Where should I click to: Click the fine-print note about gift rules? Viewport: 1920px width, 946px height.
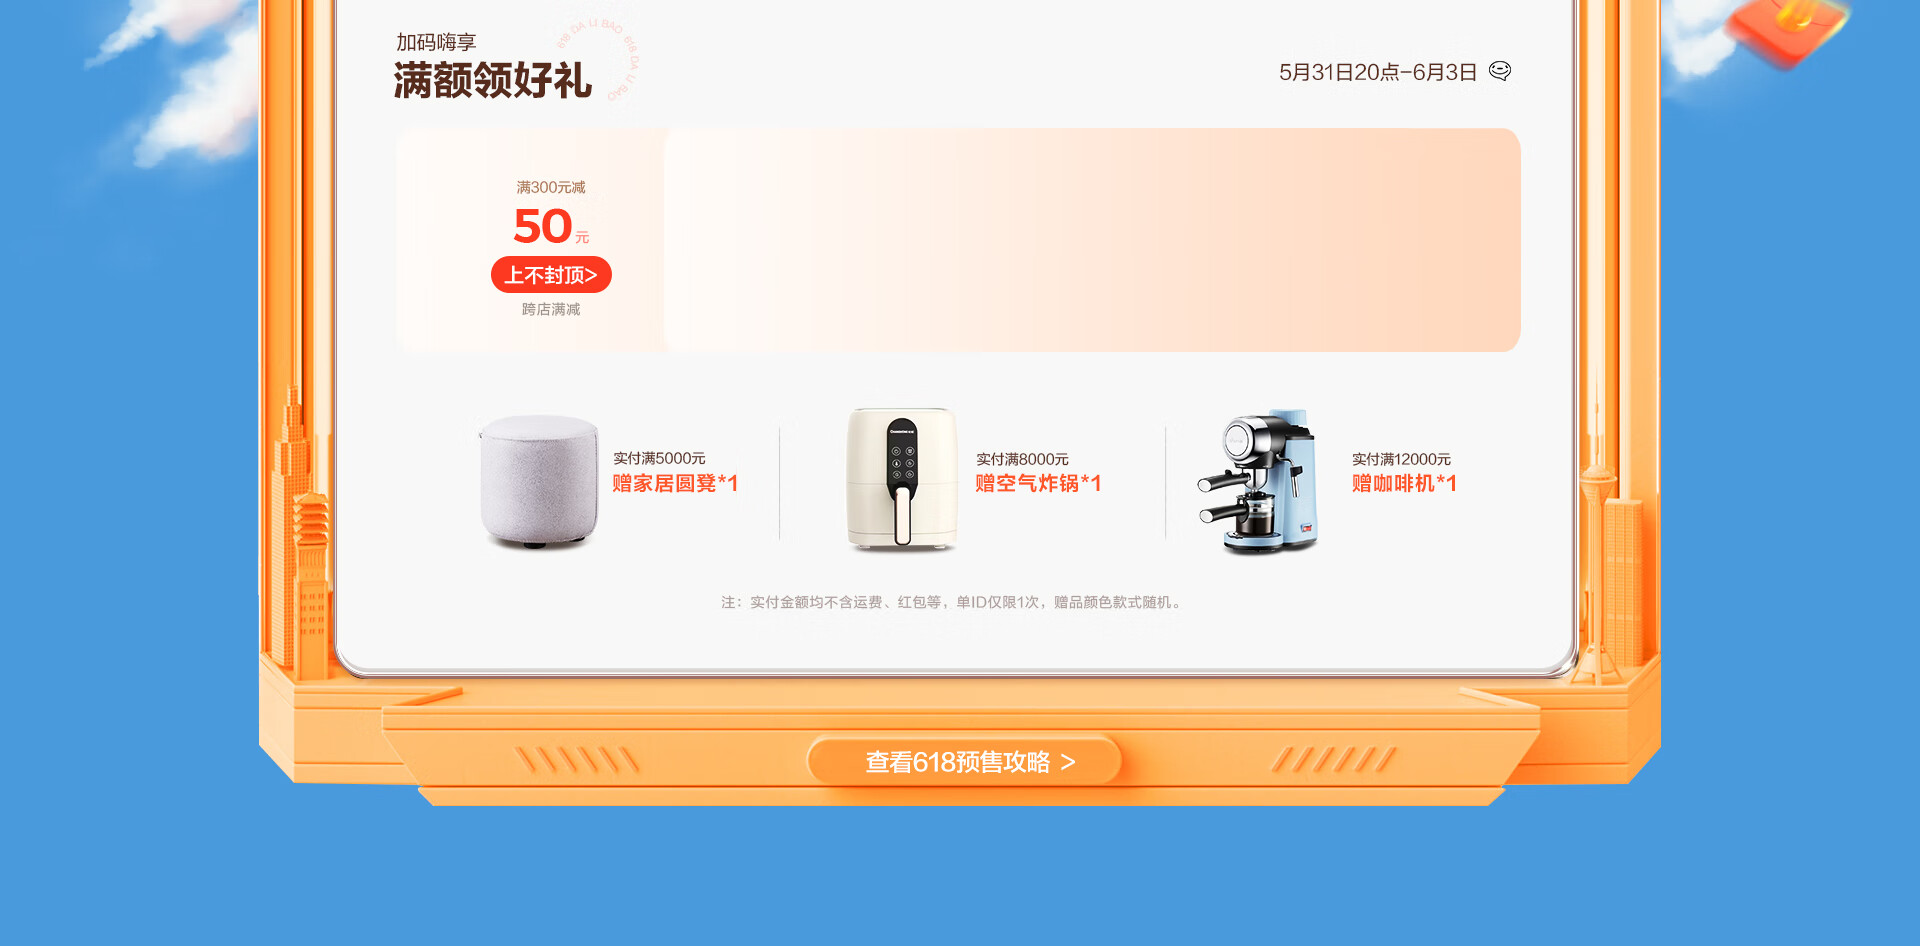(952, 602)
